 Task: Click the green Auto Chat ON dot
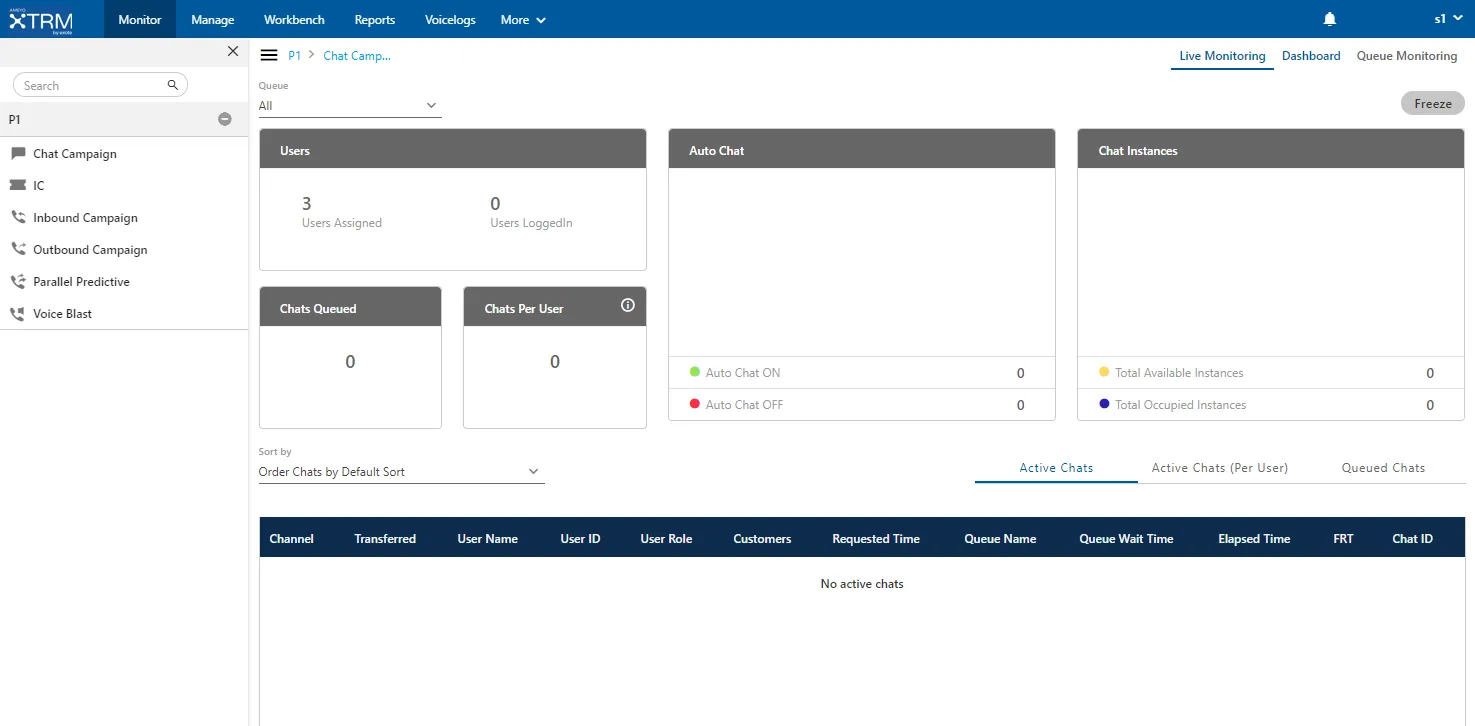[x=695, y=372]
